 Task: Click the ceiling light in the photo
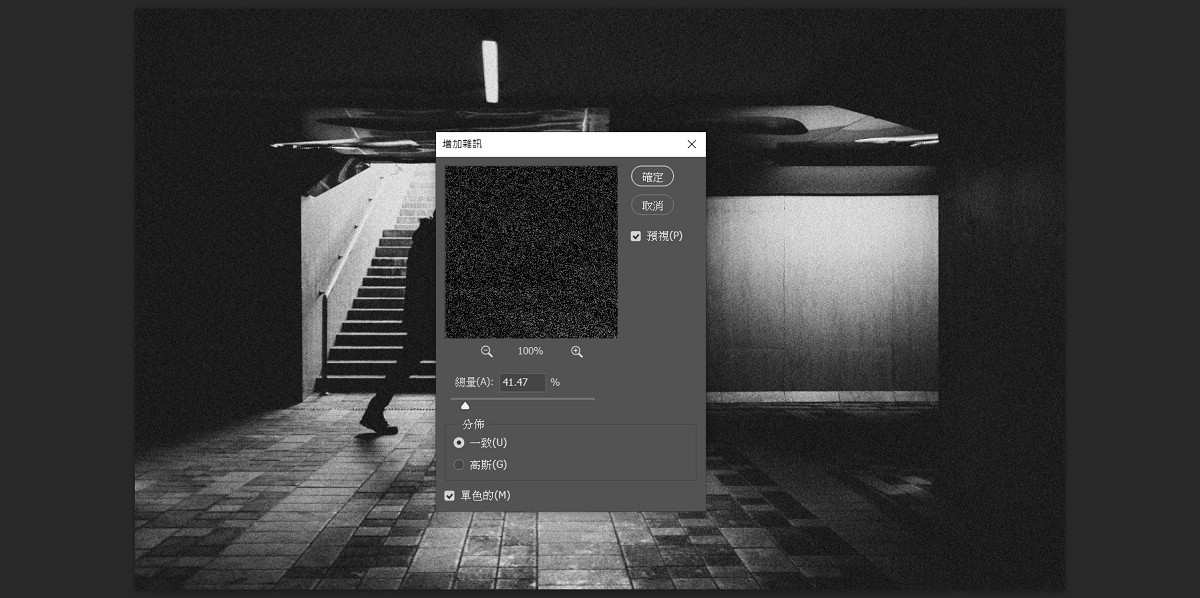click(490, 71)
